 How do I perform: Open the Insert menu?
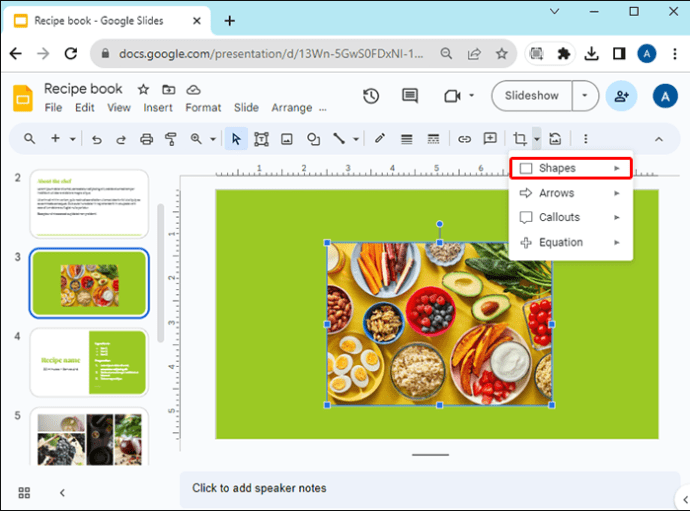tap(158, 108)
